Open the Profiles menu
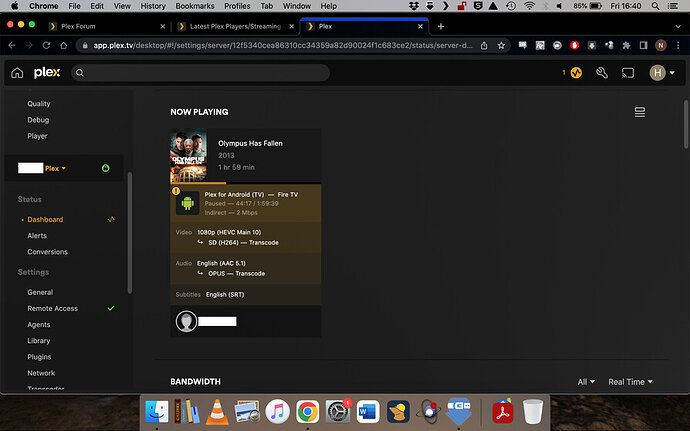 (237, 6)
